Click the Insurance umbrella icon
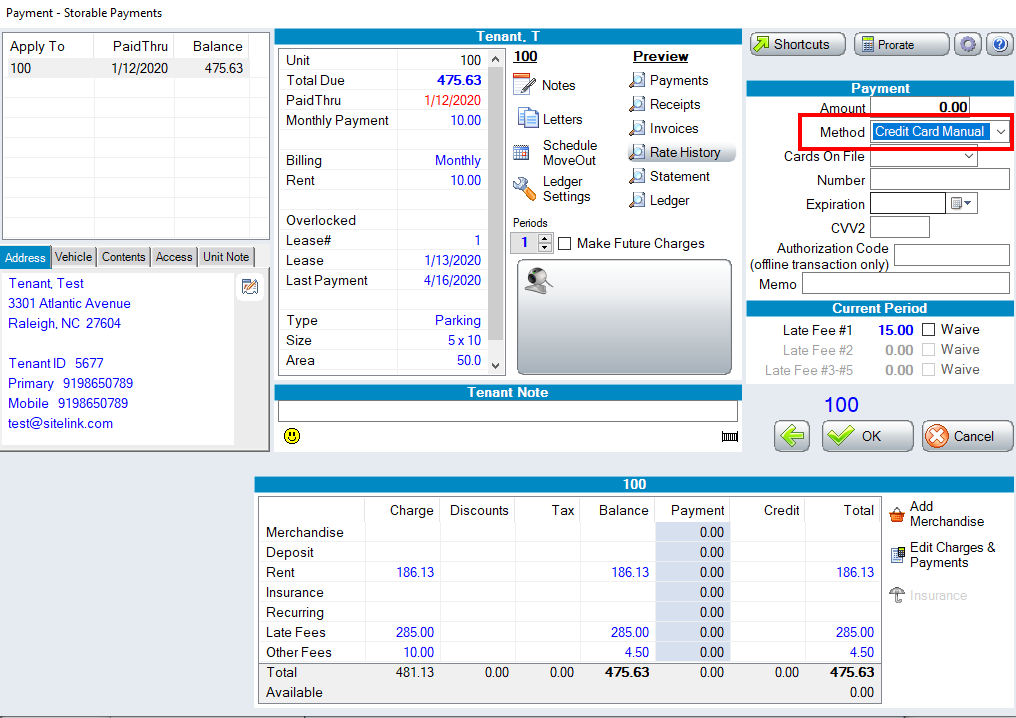1016x718 pixels. pyautogui.click(x=897, y=595)
